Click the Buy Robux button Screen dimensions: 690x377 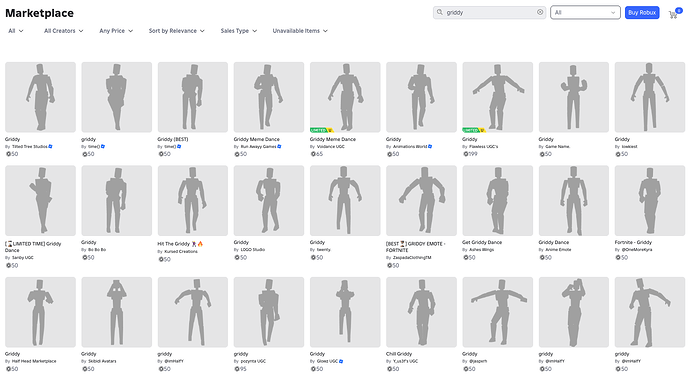[642, 12]
